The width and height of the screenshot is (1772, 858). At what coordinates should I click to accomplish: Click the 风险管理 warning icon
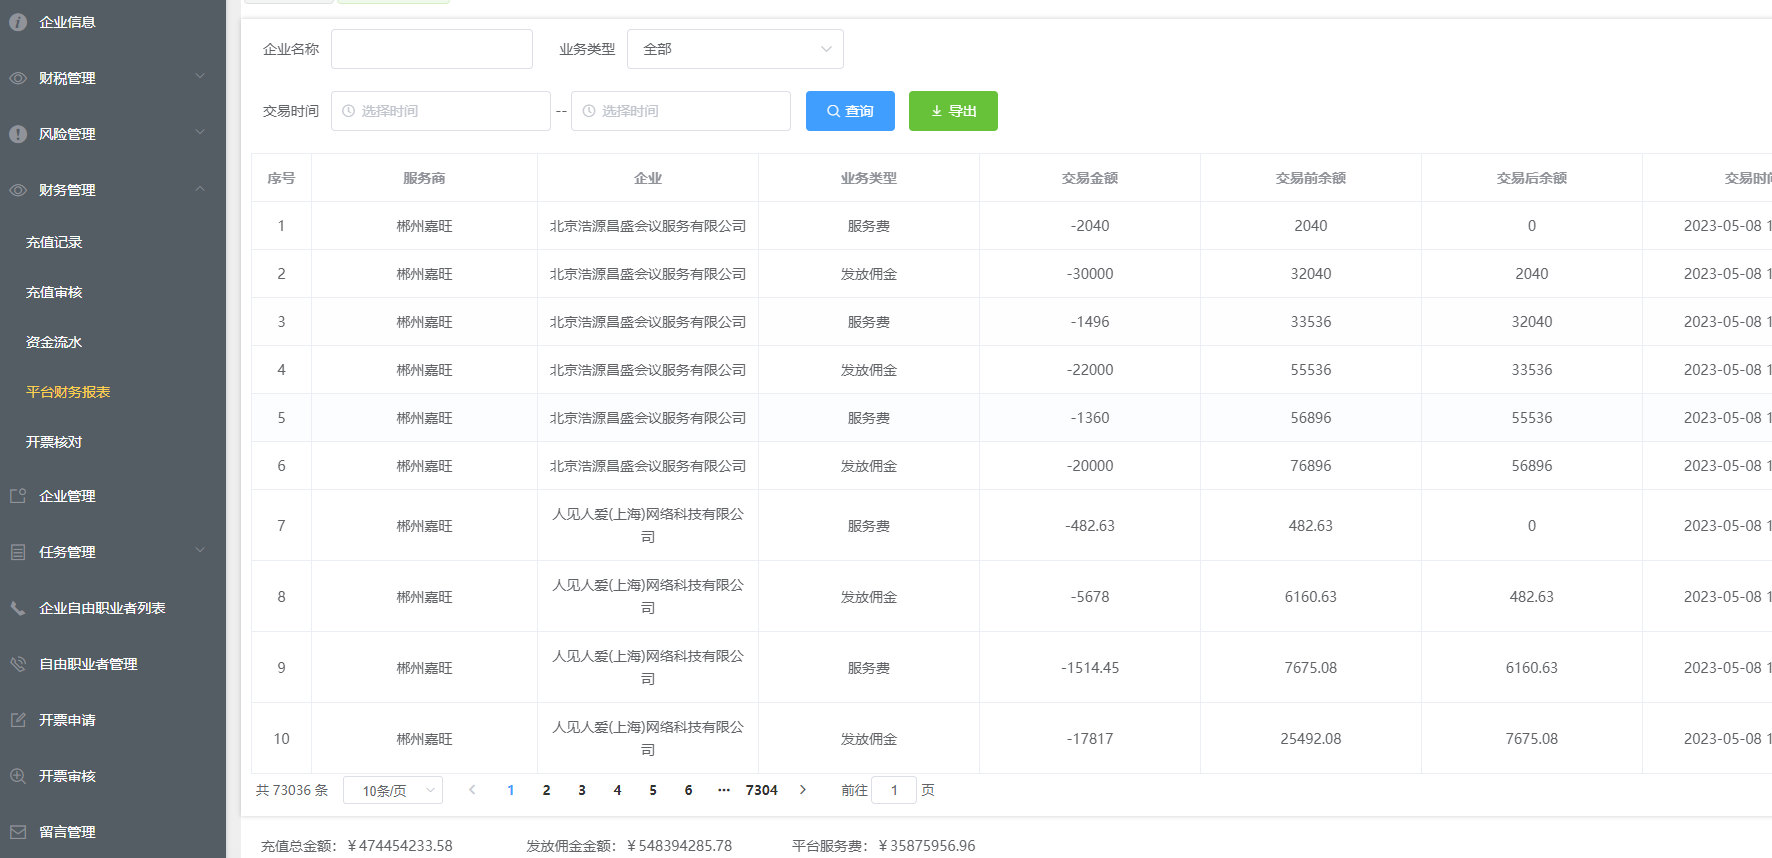coord(18,134)
